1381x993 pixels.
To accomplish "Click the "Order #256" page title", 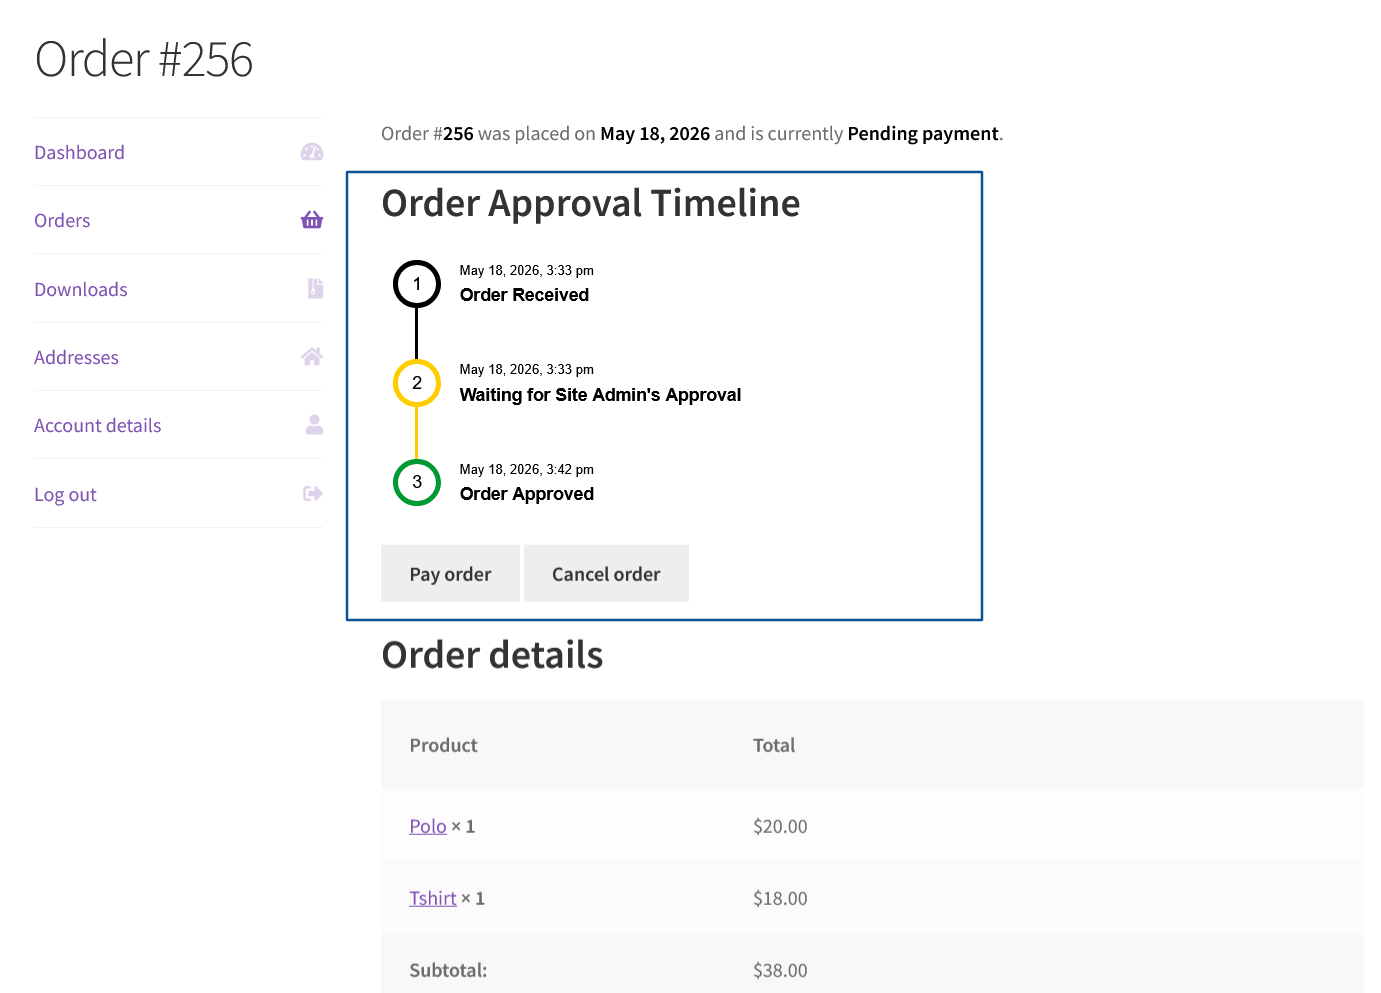I will pos(144,59).
